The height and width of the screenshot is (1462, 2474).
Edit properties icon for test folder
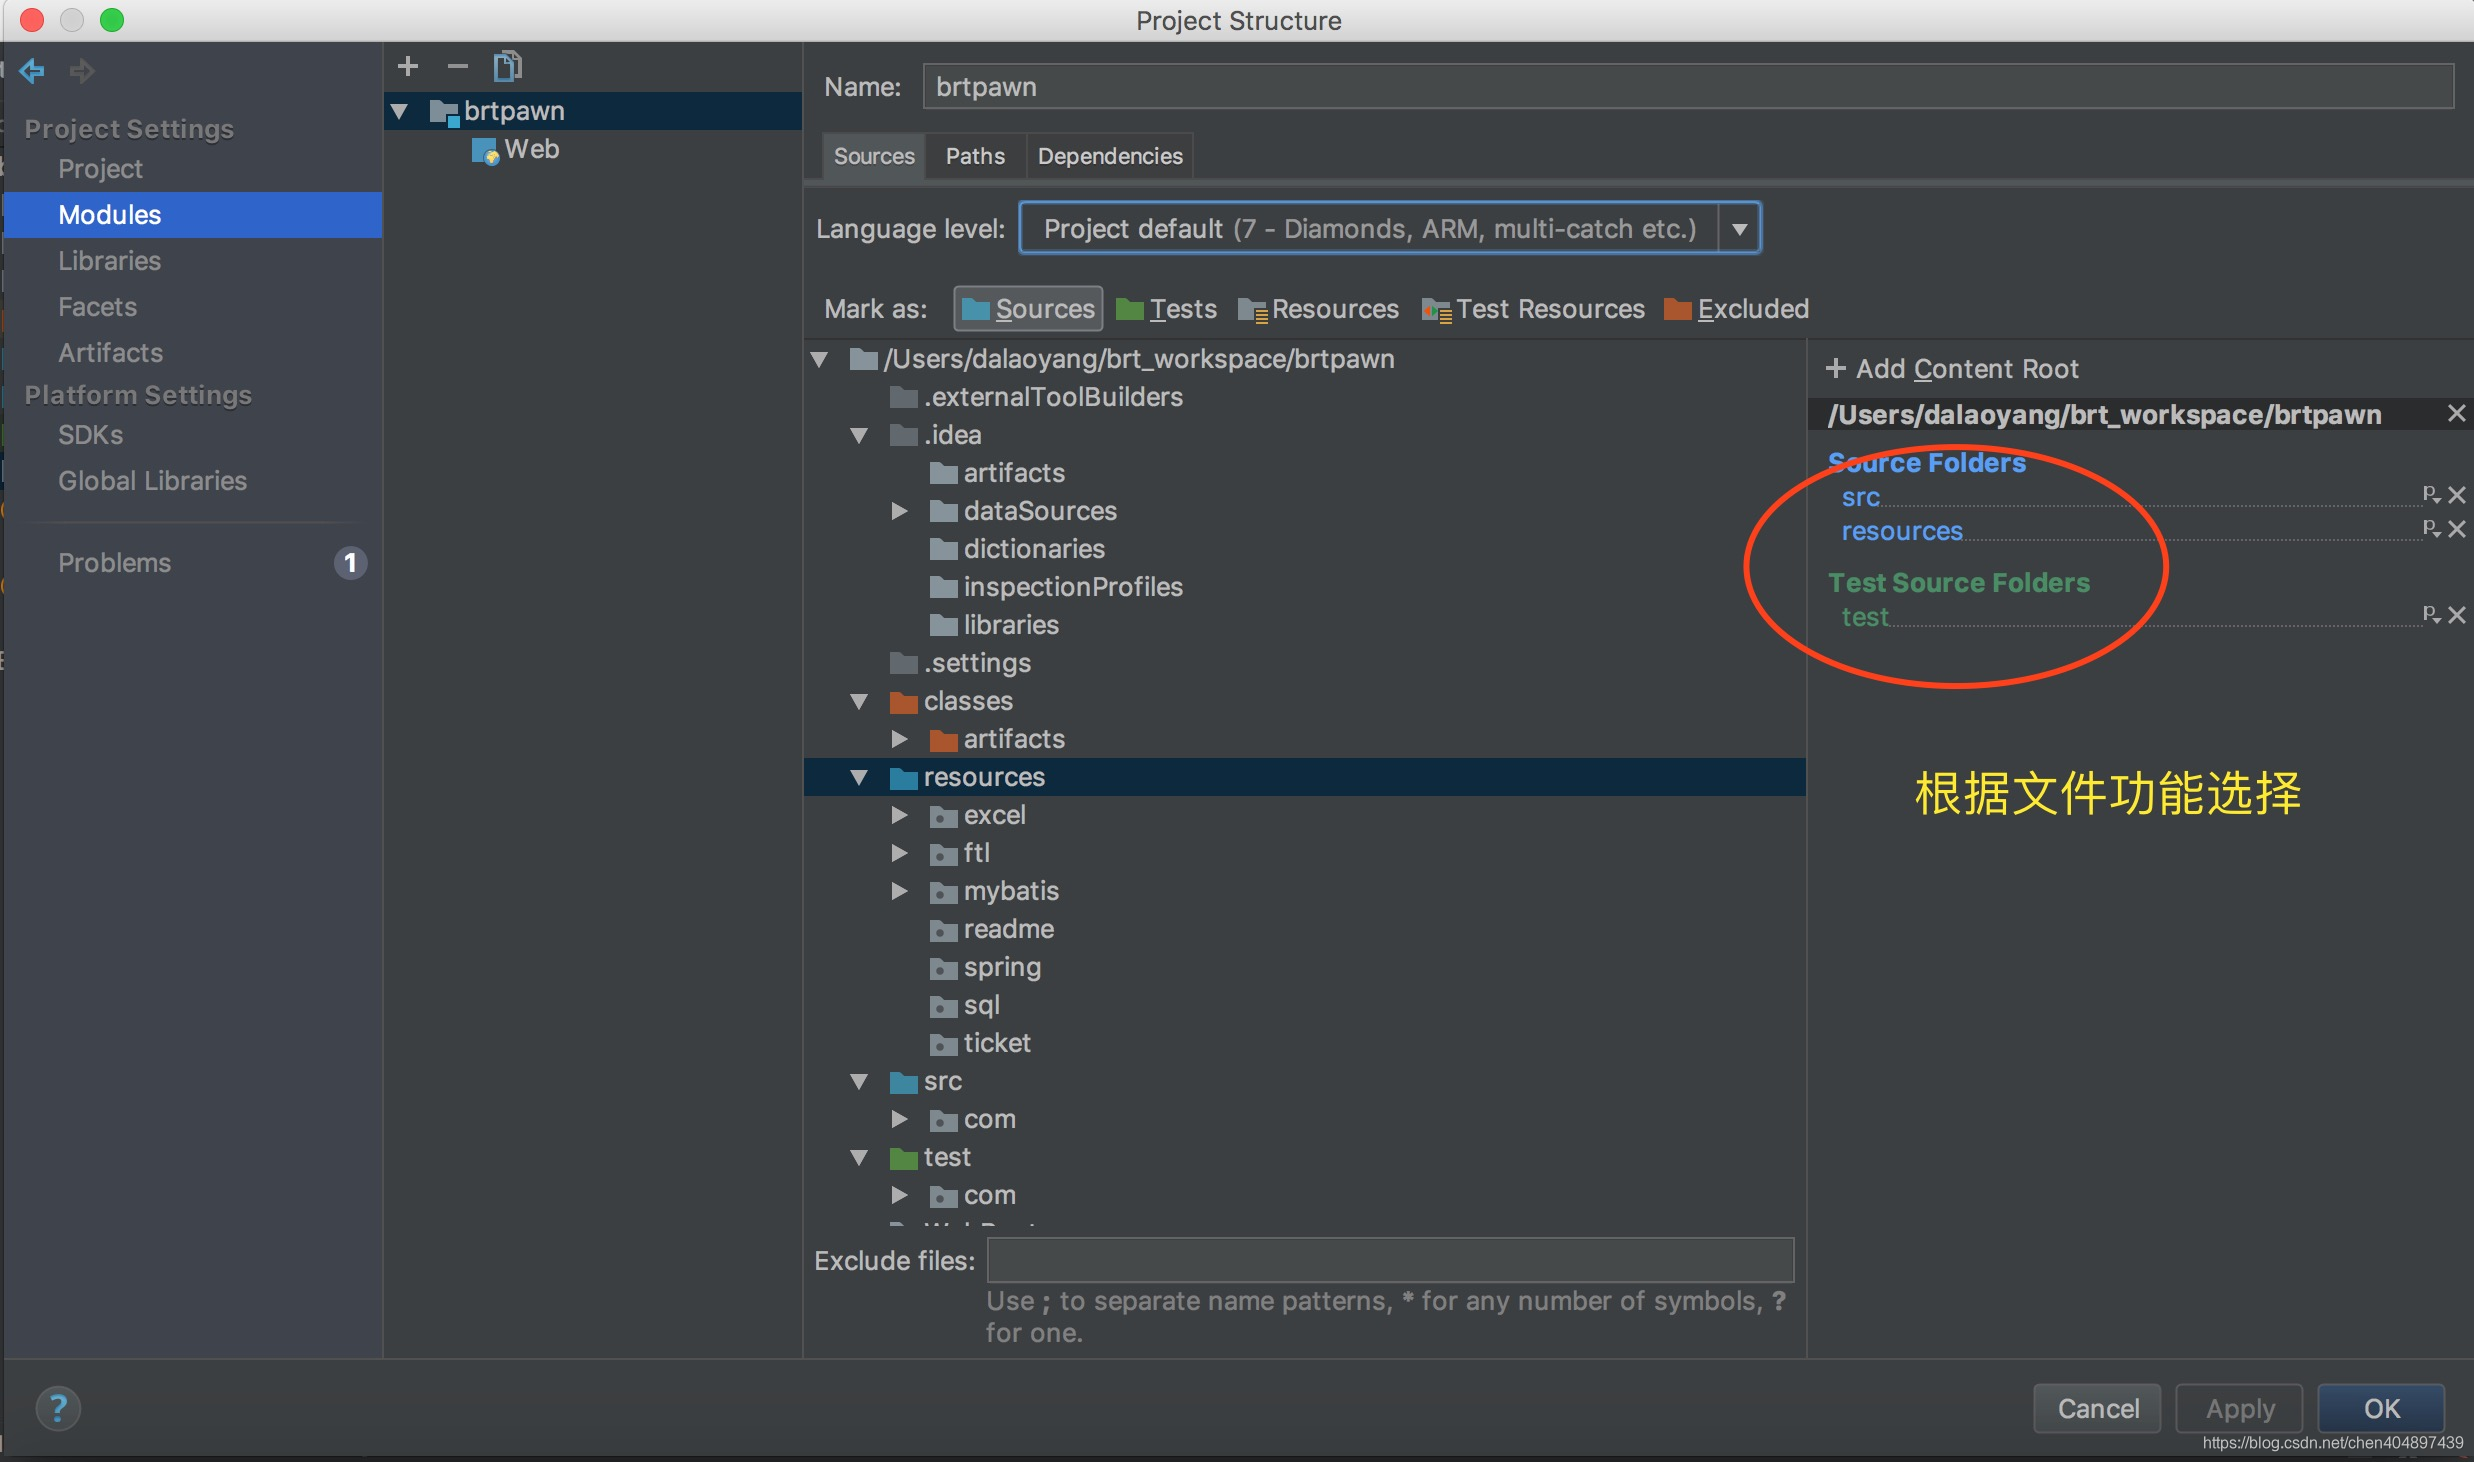click(x=2431, y=614)
